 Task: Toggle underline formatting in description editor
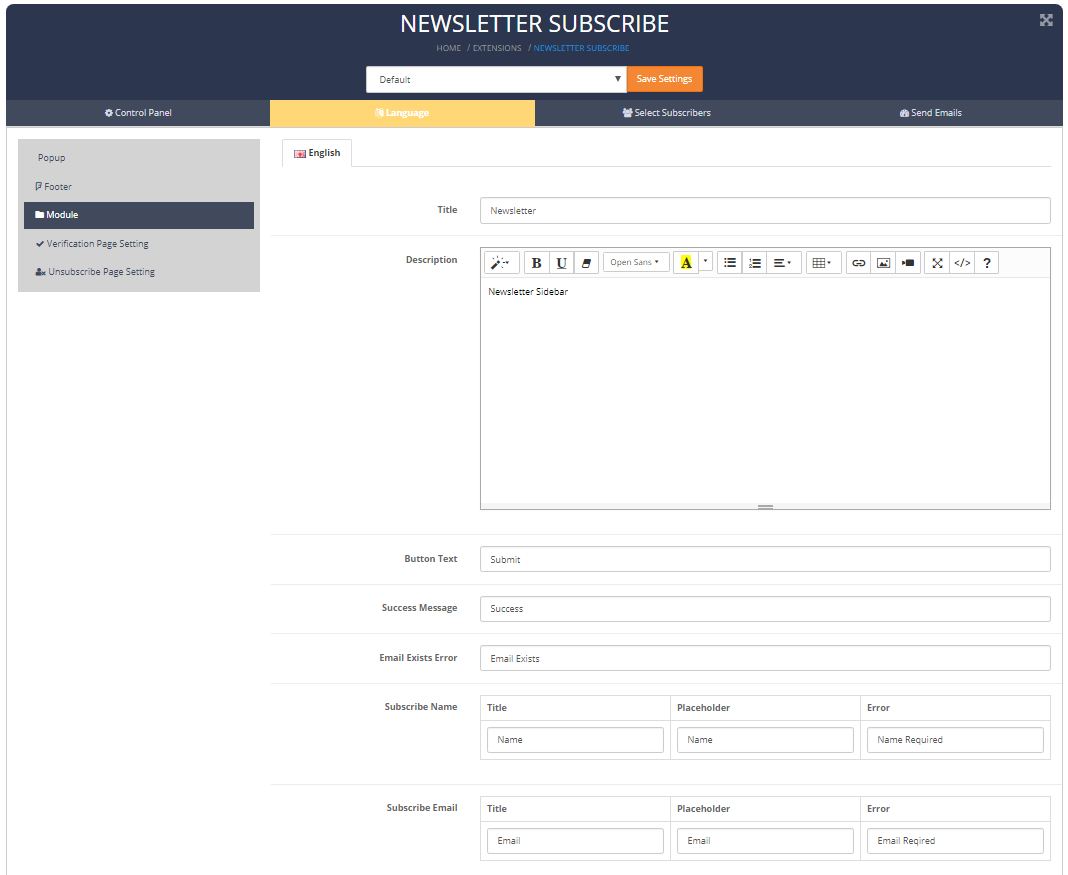(561, 263)
